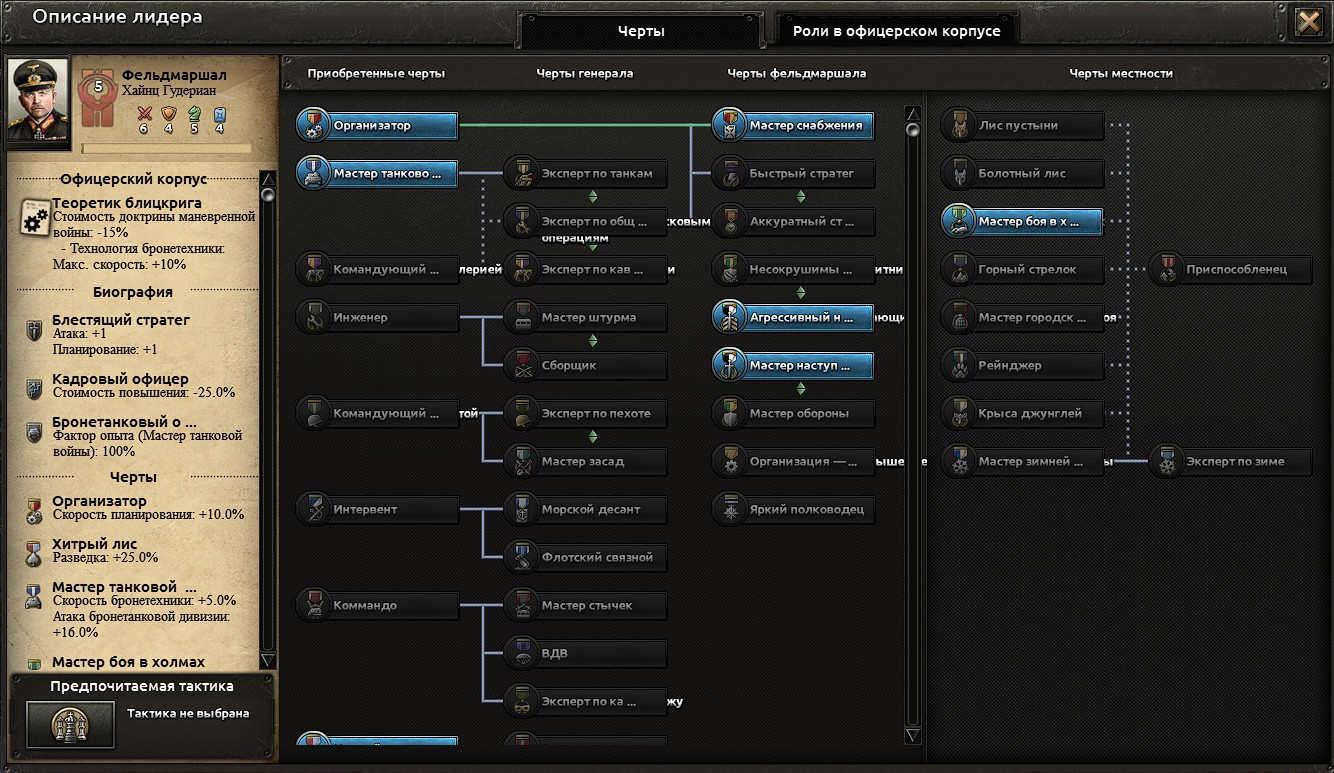Pick the Мастер обороны trait

coord(794,413)
